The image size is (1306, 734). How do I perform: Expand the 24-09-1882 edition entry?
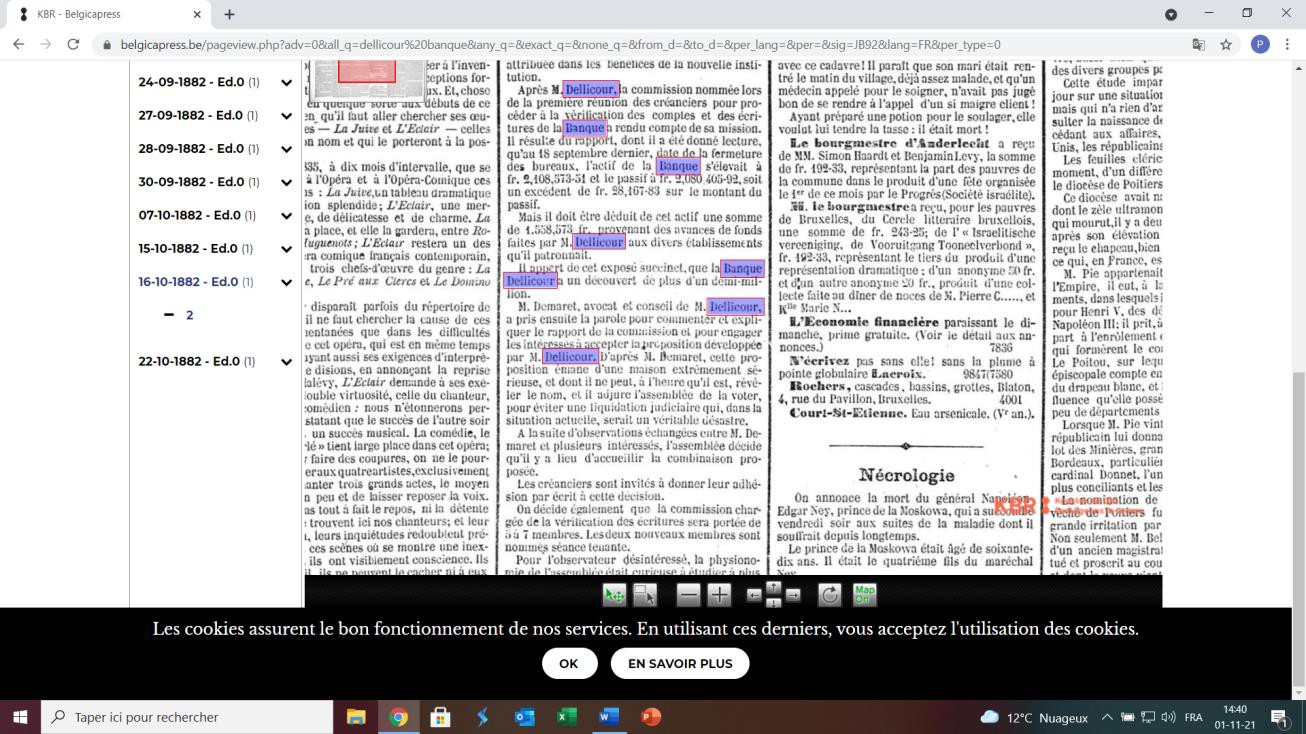(286, 83)
